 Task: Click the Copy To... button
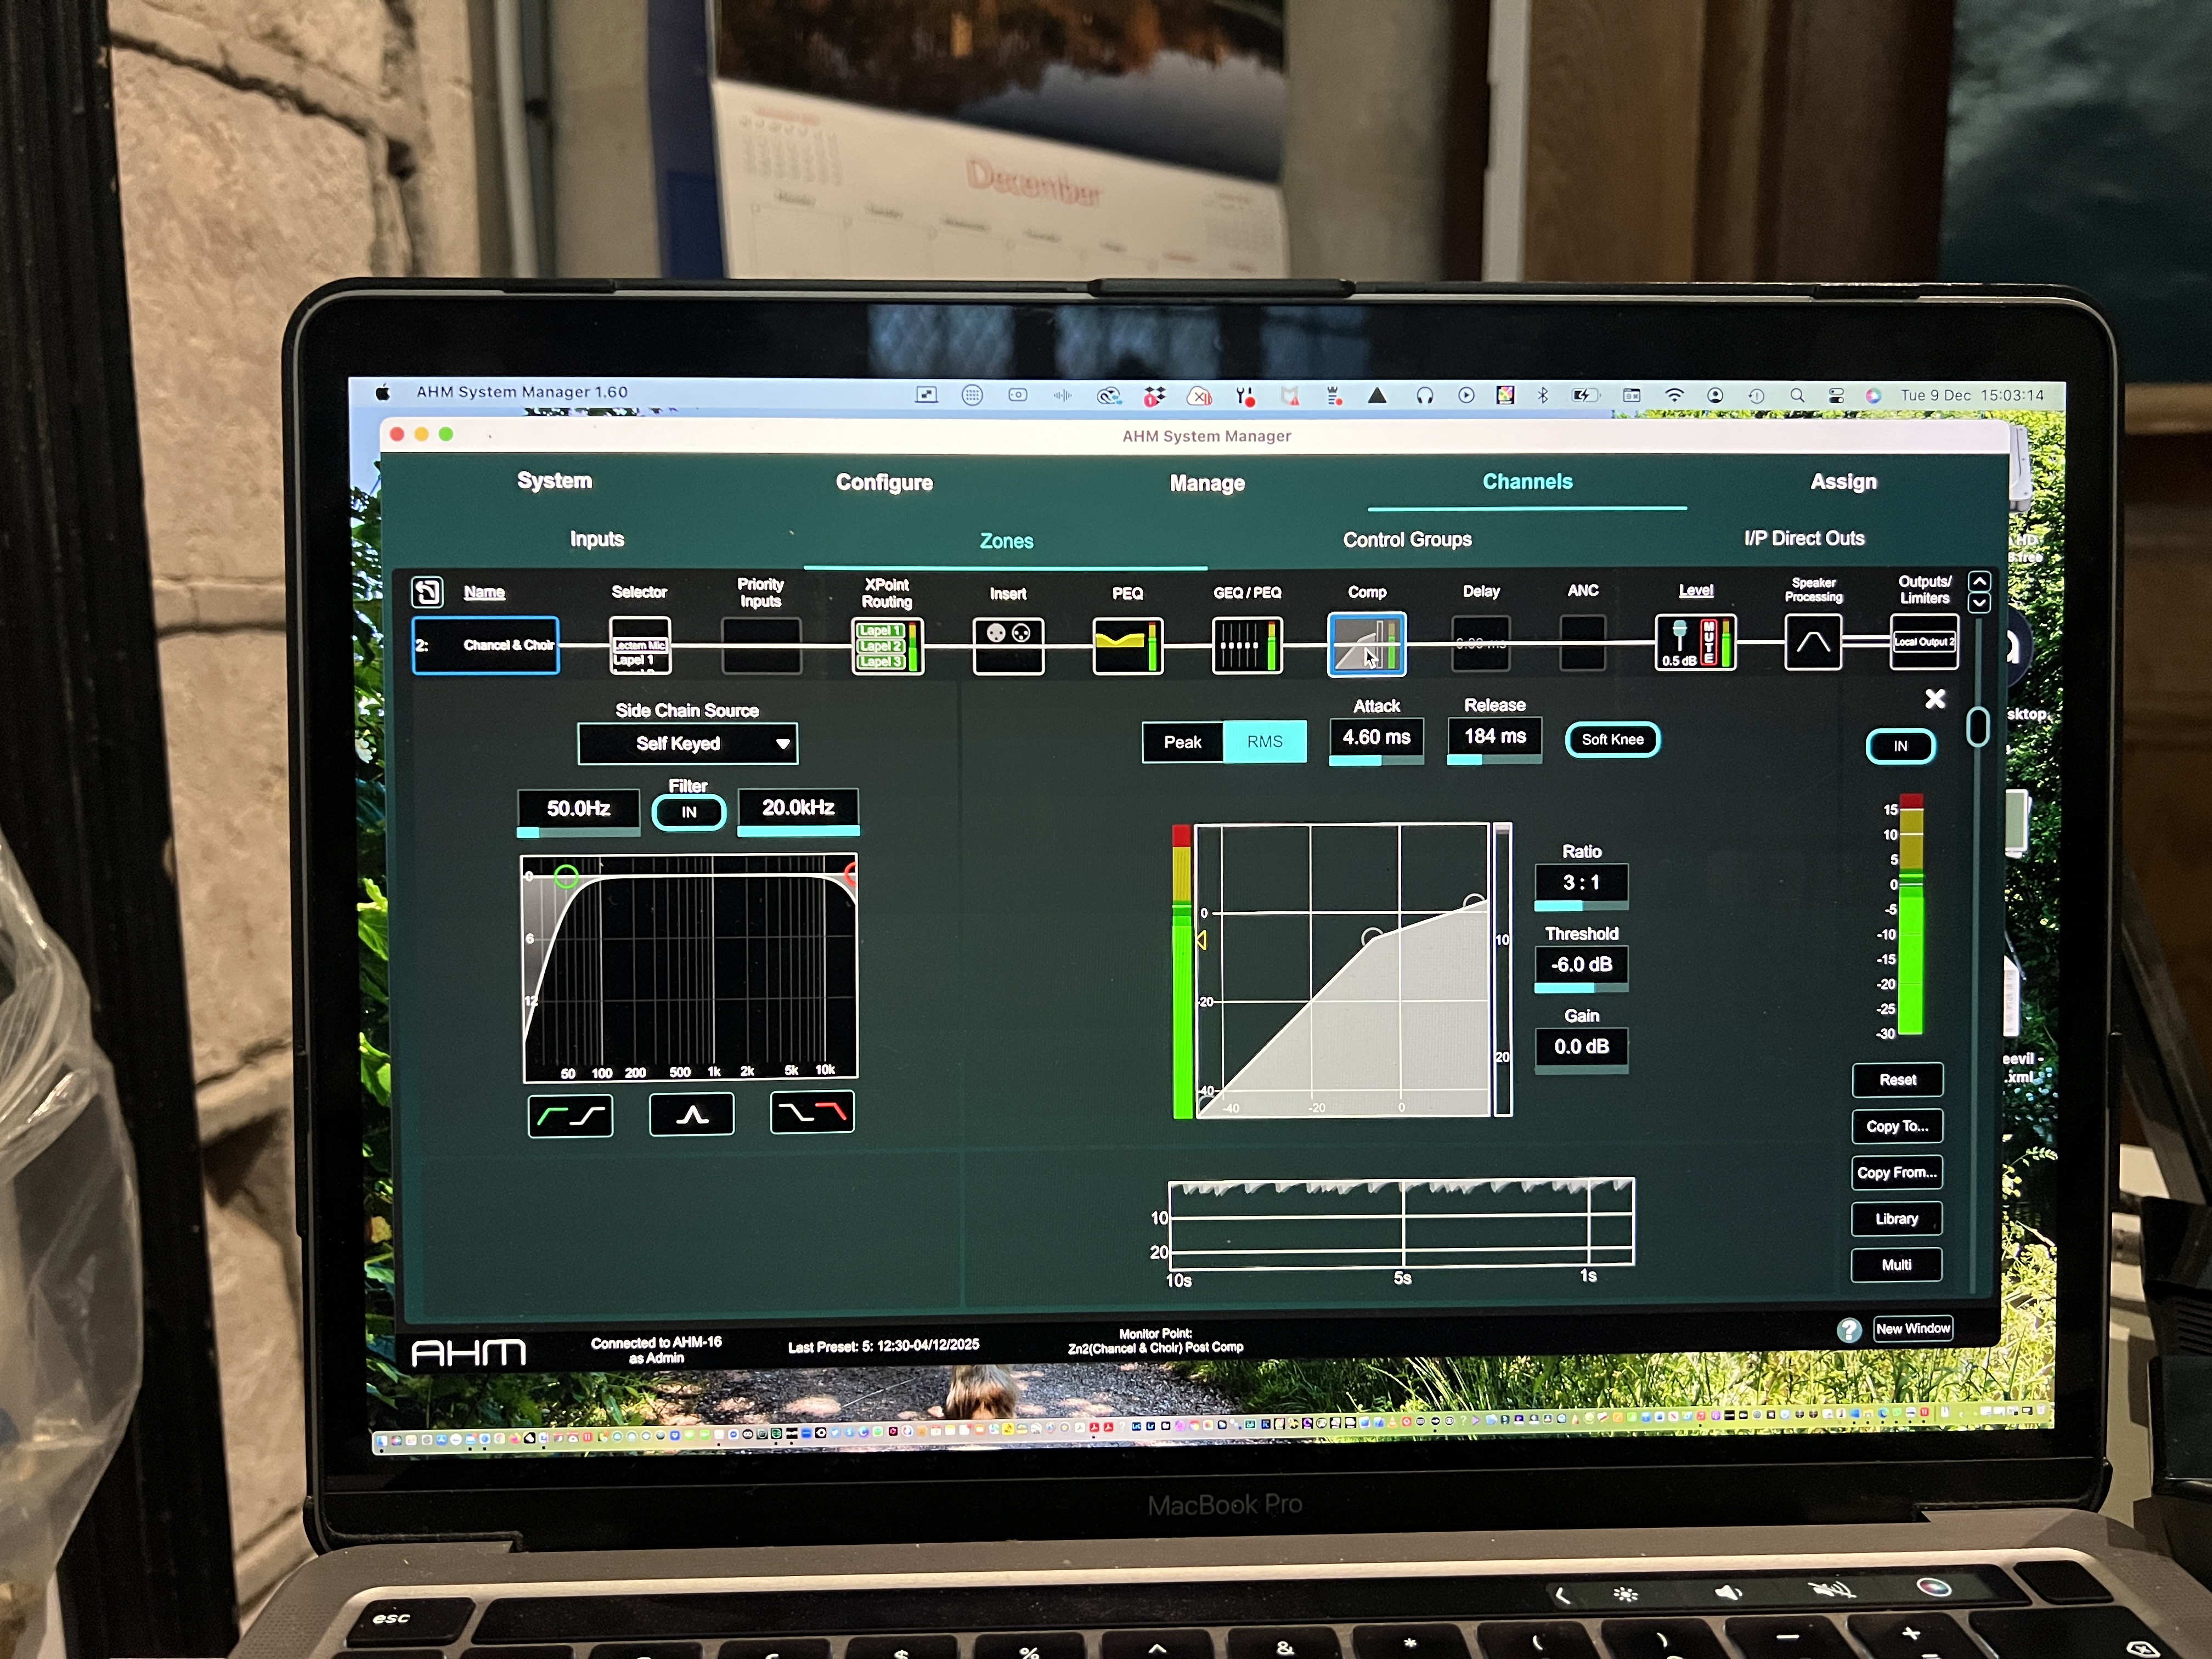coord(1897,1126)
